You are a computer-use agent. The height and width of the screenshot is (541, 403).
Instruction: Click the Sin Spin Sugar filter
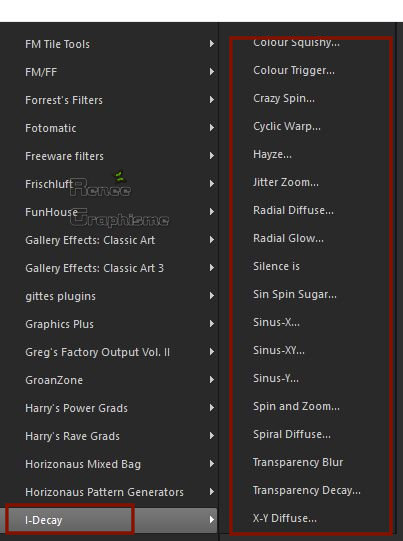295,294
